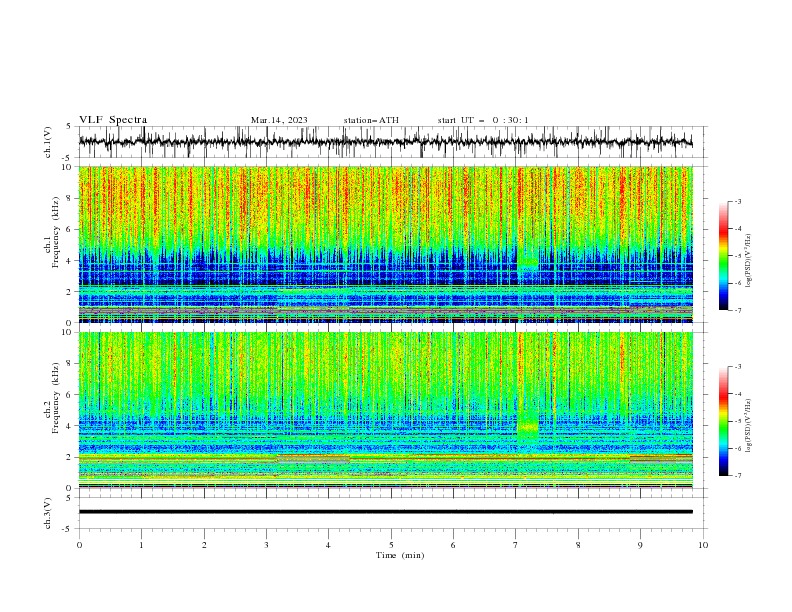Click the '-7' tick on ch.1 colorbar
Image resolution: width=792 pixels, height=612 pixels.
coord(738,310)
